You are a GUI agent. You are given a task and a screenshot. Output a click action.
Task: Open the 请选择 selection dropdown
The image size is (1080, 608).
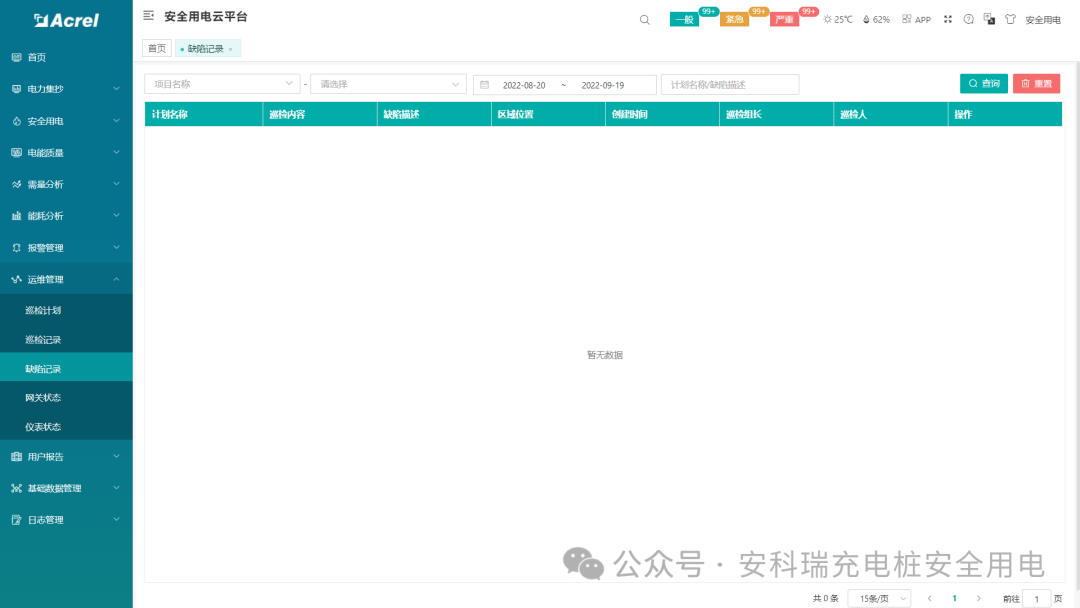pyautogui.click(x=388, y=83)
